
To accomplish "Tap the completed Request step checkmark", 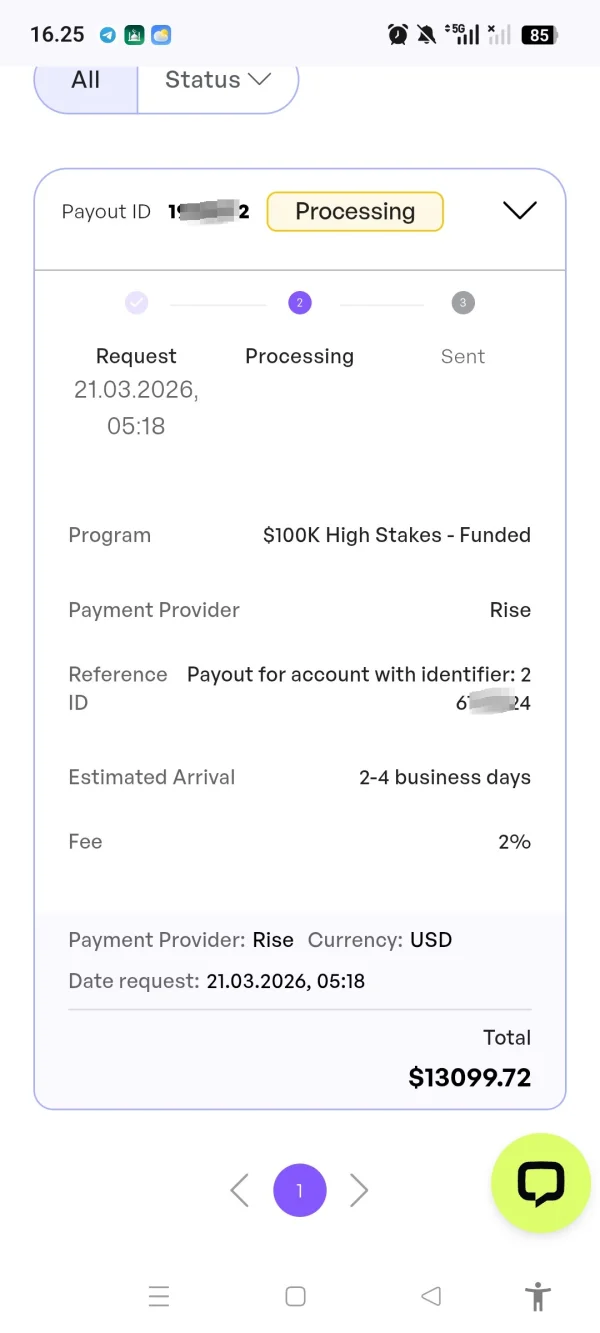I will click(137, 303).
